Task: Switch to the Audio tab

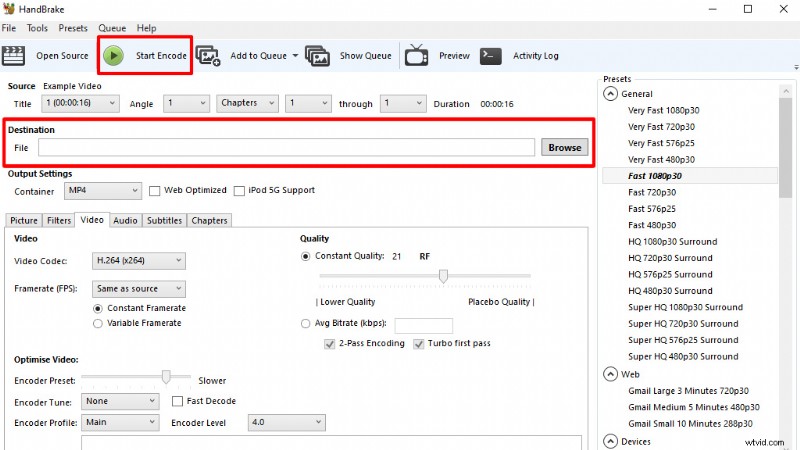Action: 126,220
